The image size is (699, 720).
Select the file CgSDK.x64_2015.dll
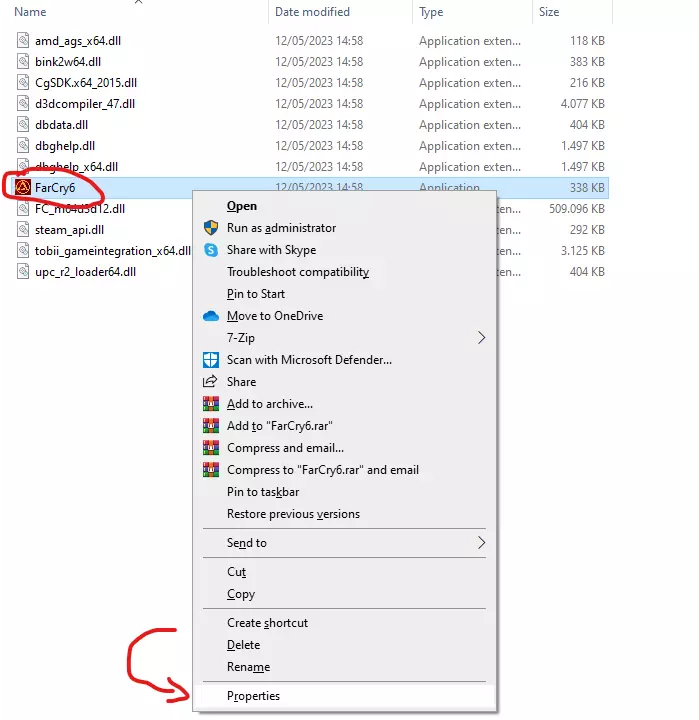coord(86,83)
